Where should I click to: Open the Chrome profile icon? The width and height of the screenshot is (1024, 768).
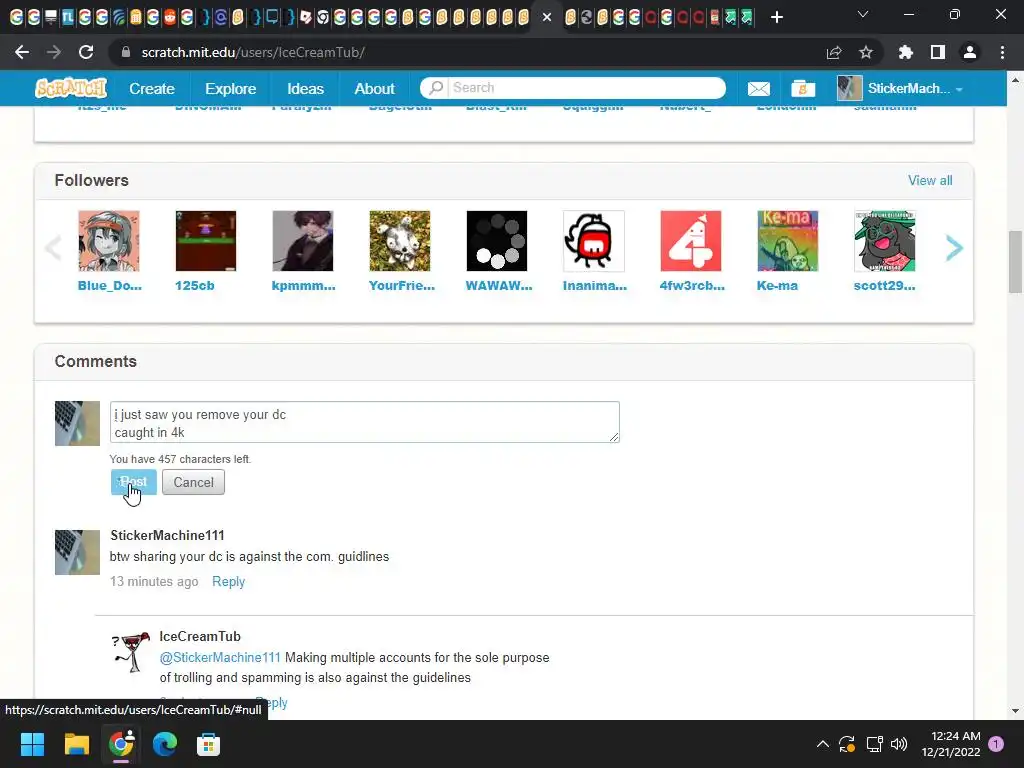tap(970, 52)
